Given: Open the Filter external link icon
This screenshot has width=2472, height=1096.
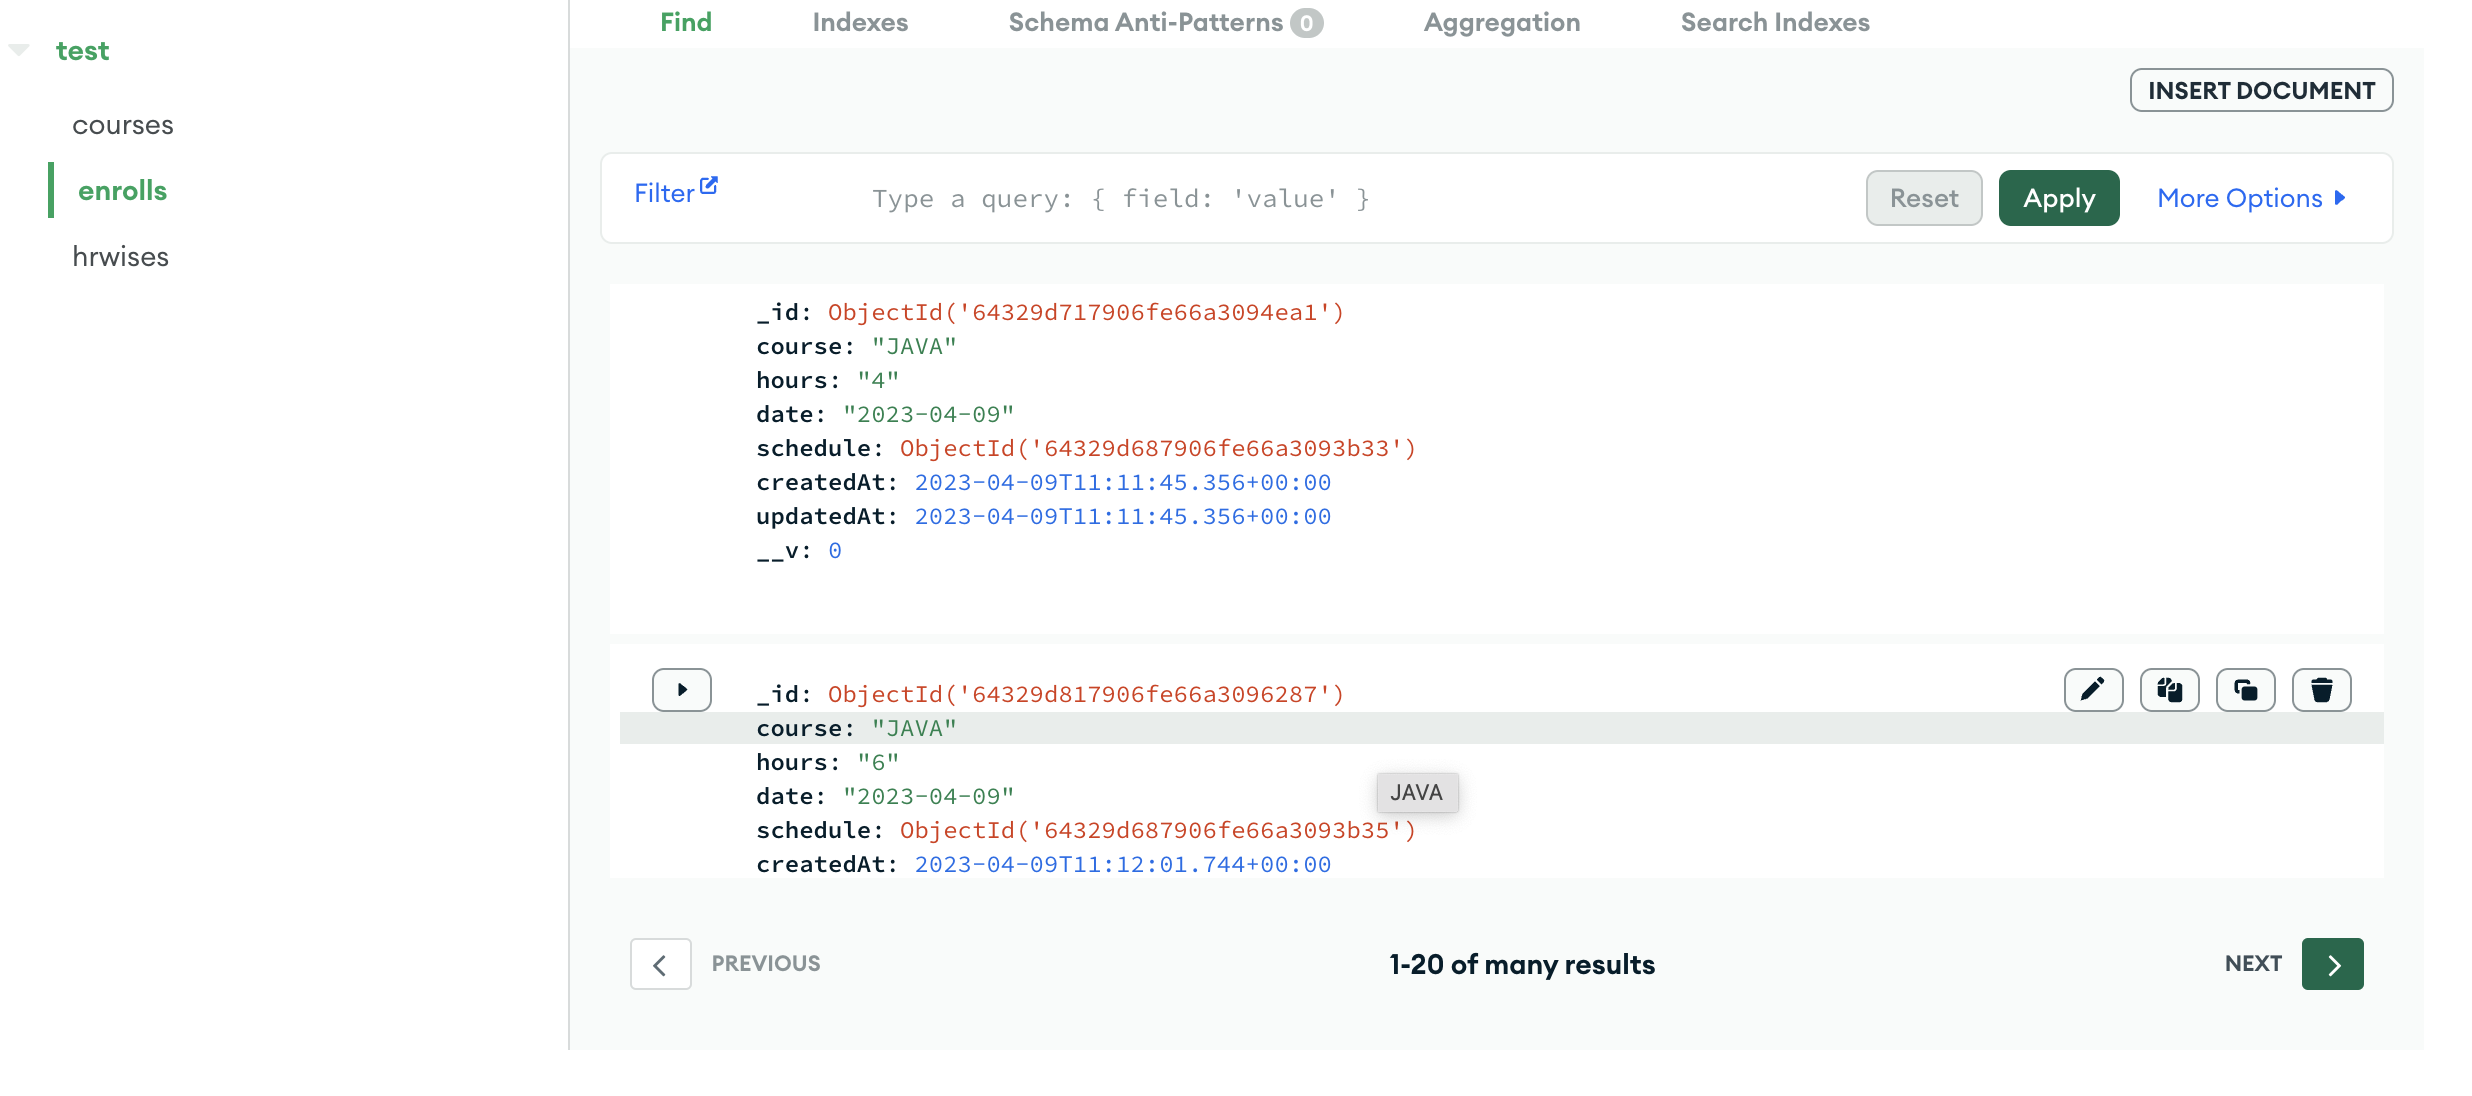Looking at the screenshot, I should click(x=710, y=183).
